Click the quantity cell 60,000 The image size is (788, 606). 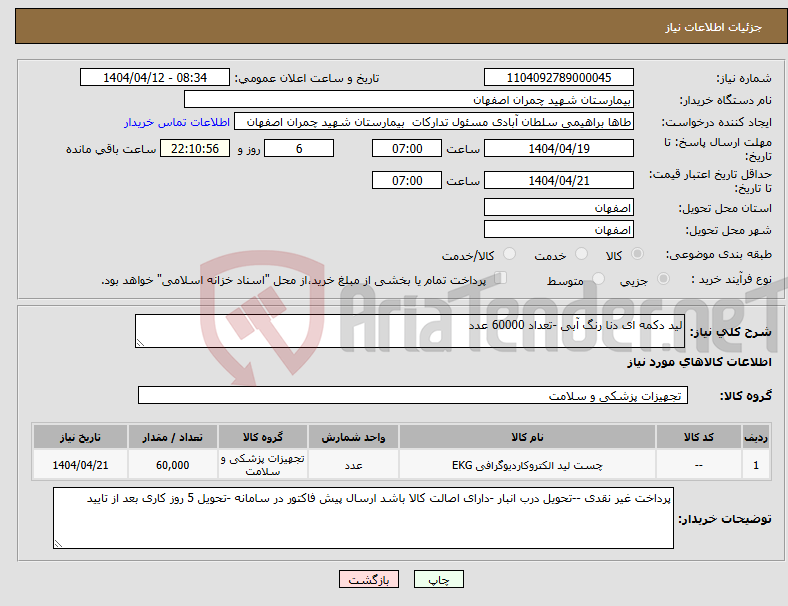click(x=172, y=465)
